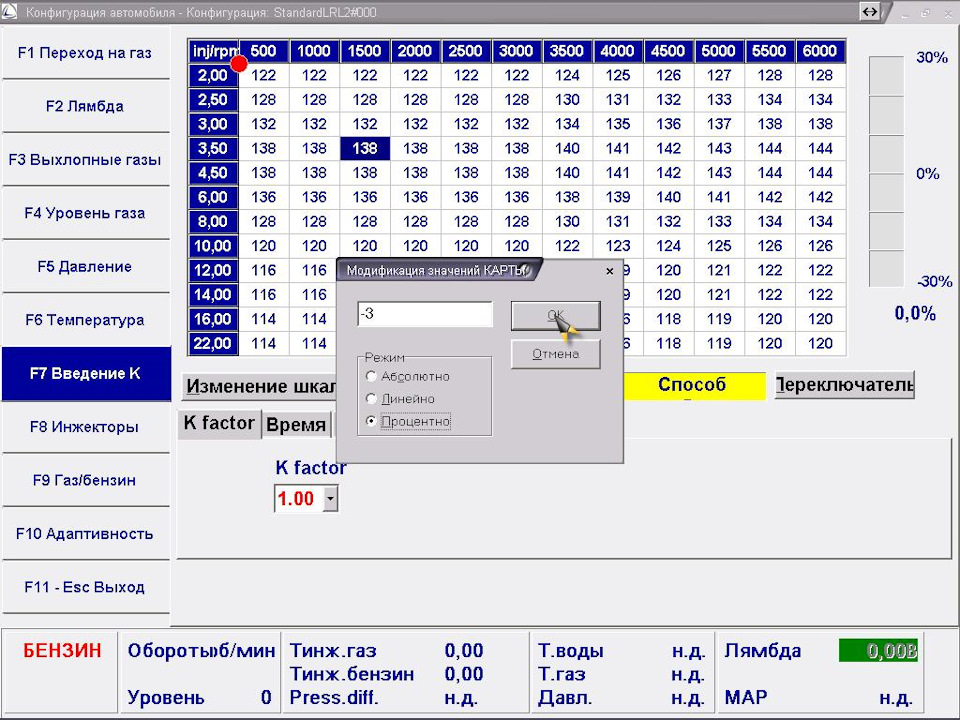This screenshot has width=960, height=720.
Task: Click the Изменение шкалы button
Action: point(260,386)
